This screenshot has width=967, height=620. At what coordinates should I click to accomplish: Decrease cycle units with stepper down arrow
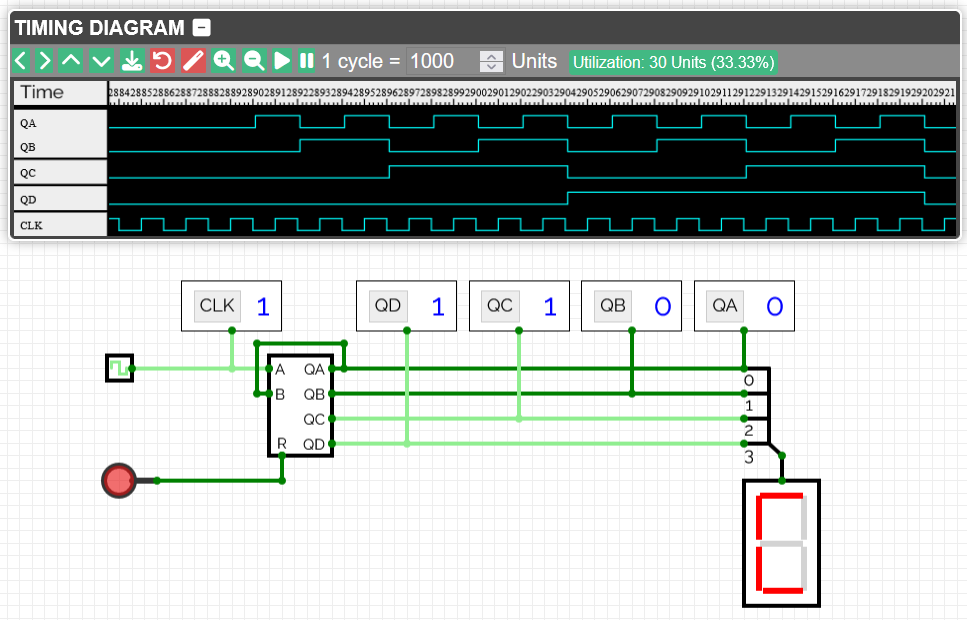coord(490,67)
